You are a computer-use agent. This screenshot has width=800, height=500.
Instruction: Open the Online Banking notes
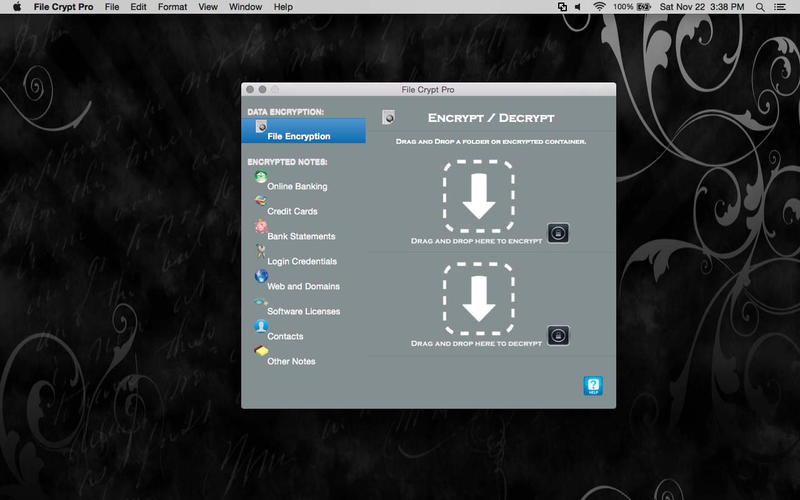297,186
